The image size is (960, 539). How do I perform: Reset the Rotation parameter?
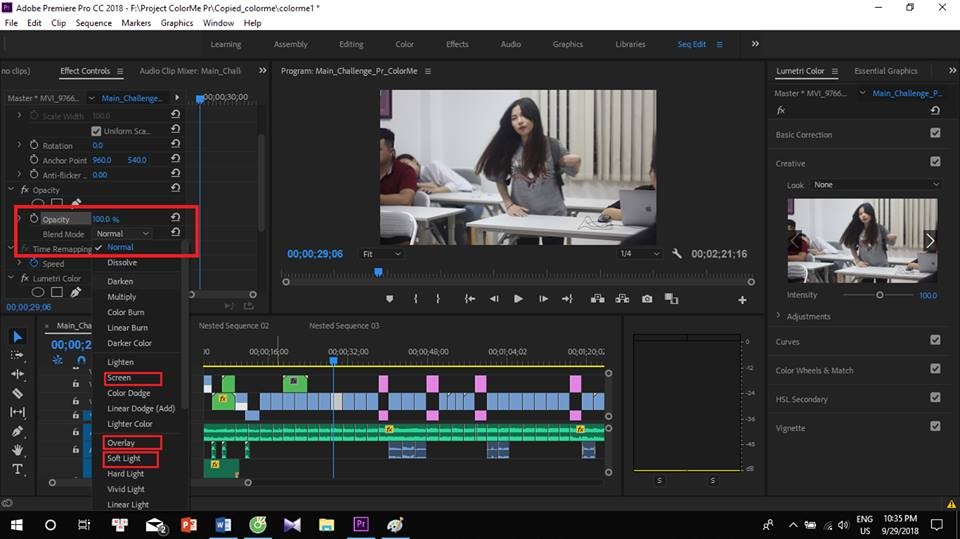176,144
